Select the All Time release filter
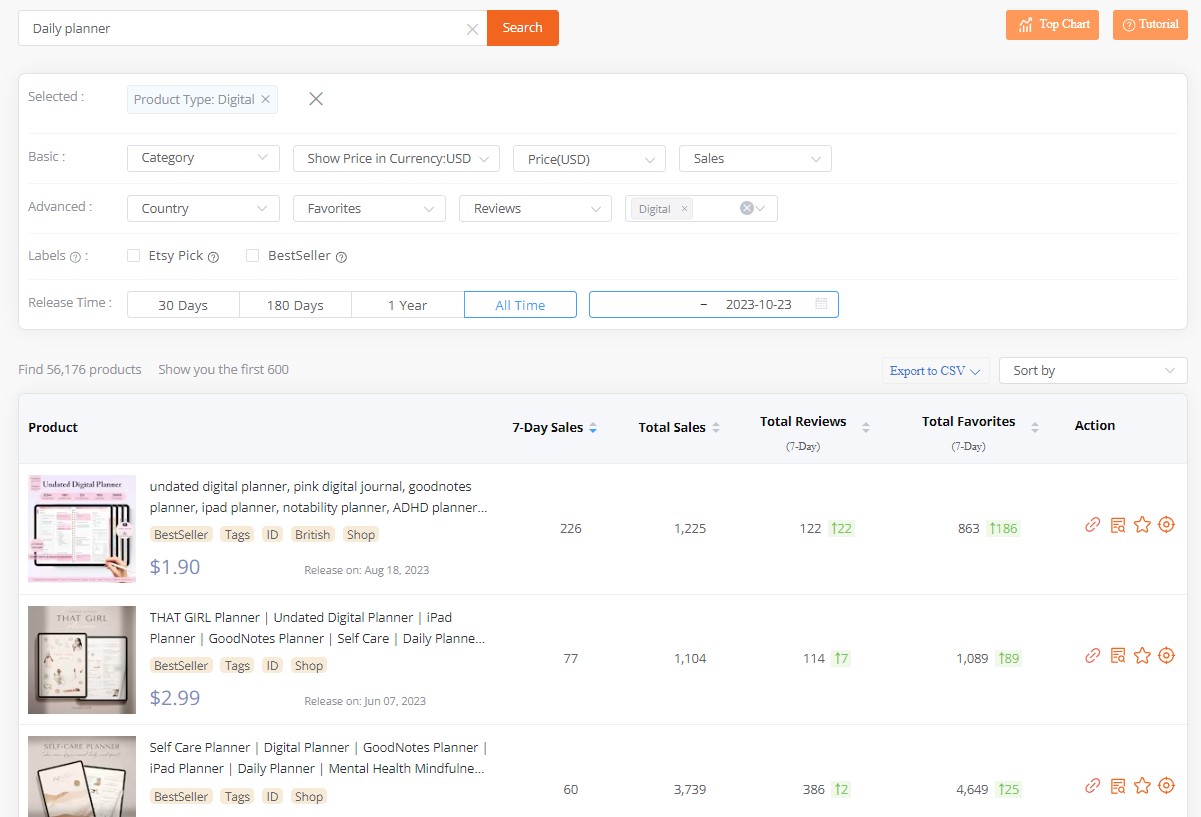 pos(520,305)
